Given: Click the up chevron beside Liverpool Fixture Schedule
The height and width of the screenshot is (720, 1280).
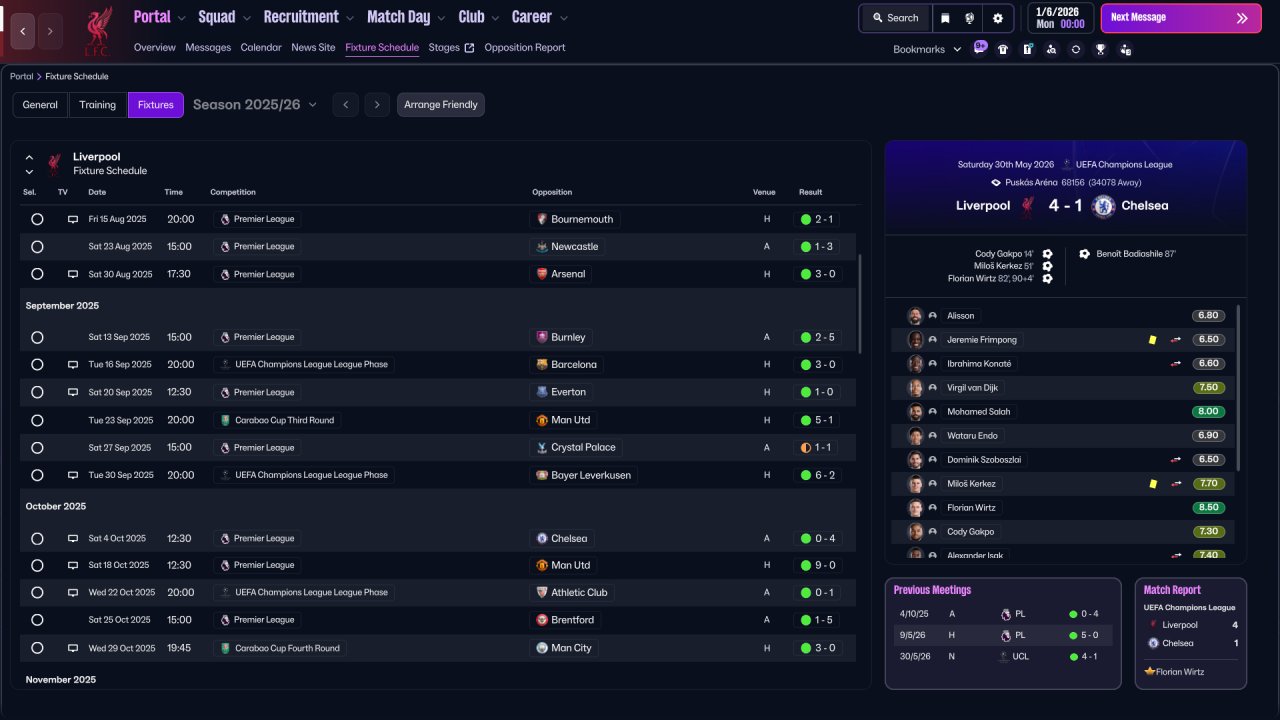Looking at the screenshot, I should (x=29, y=157).
